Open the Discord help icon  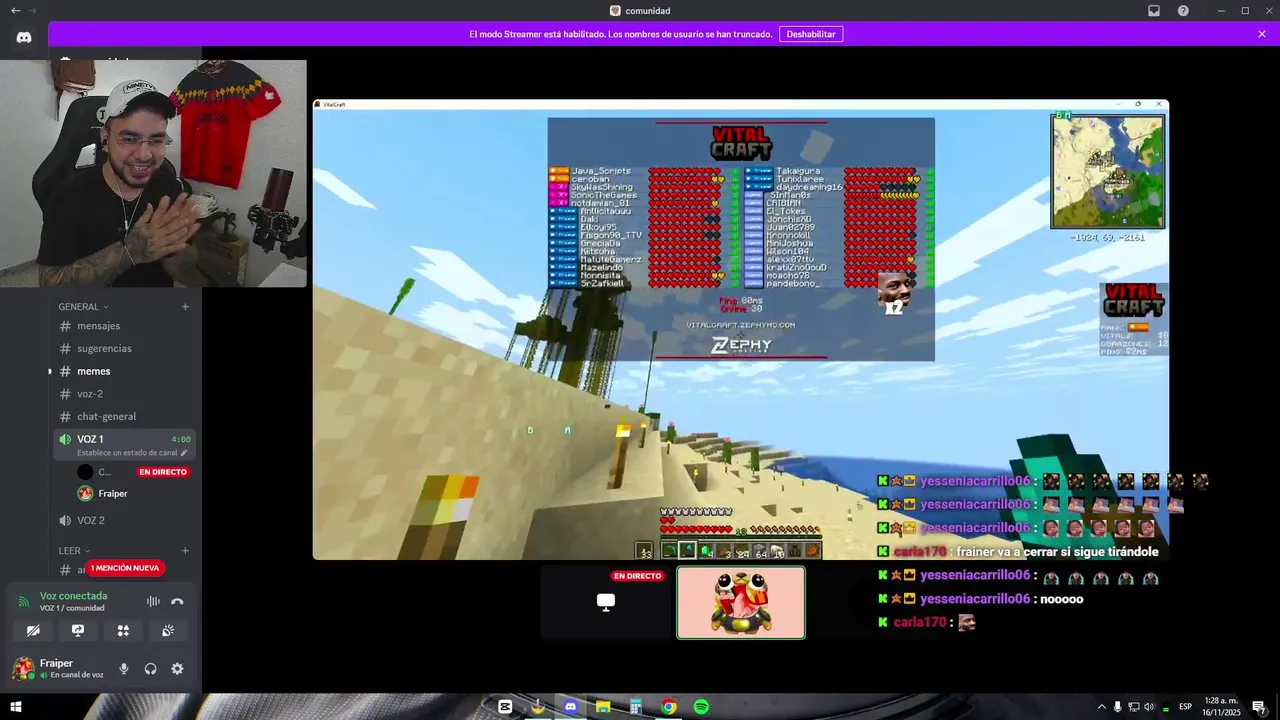[x=1183, y=10]
